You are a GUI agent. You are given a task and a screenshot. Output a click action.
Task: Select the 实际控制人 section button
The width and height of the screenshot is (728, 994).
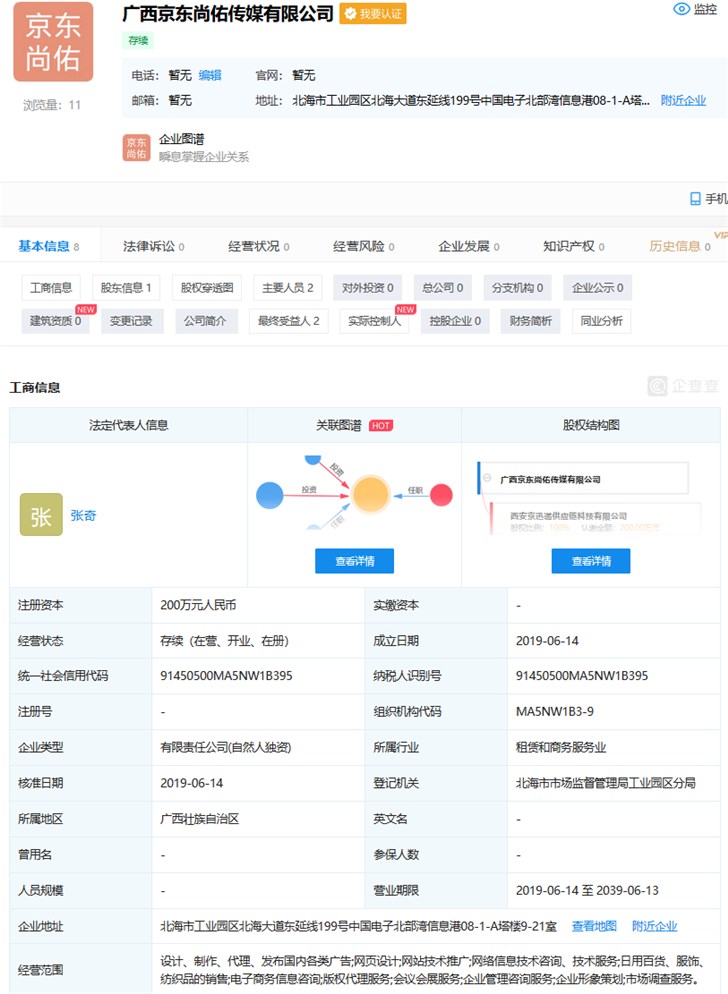point(374,321)
